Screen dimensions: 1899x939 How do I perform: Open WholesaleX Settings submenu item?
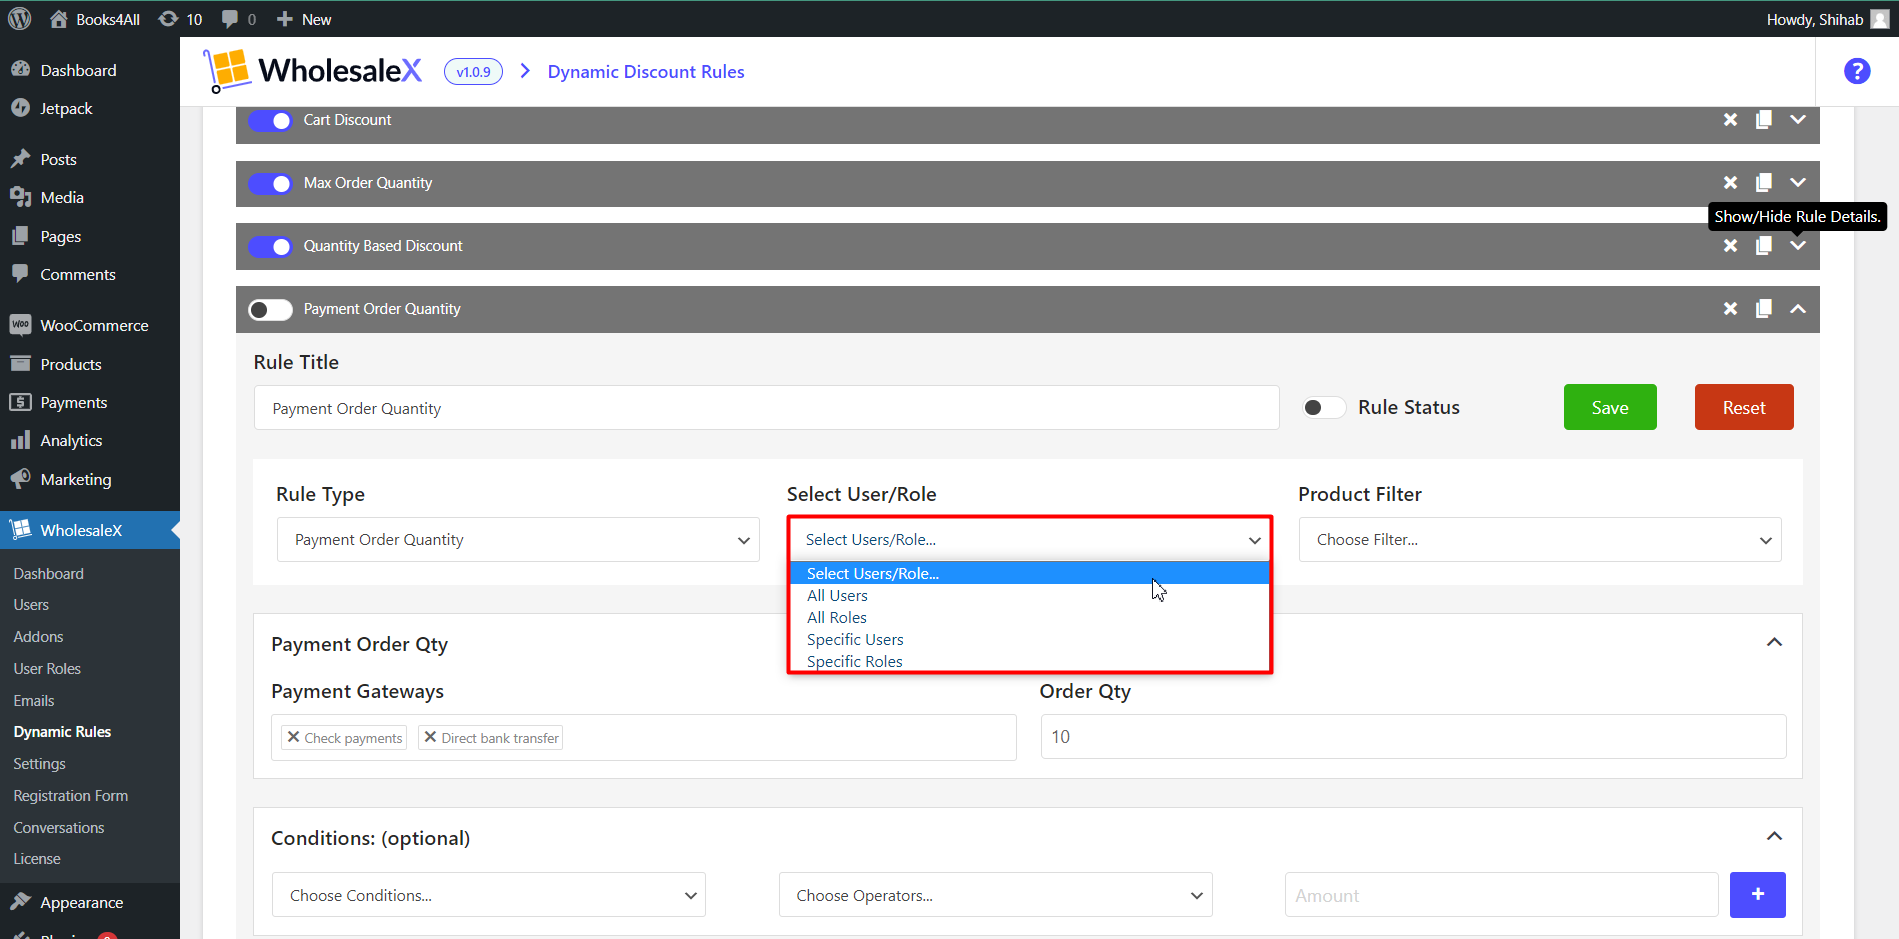coord(39,764)
